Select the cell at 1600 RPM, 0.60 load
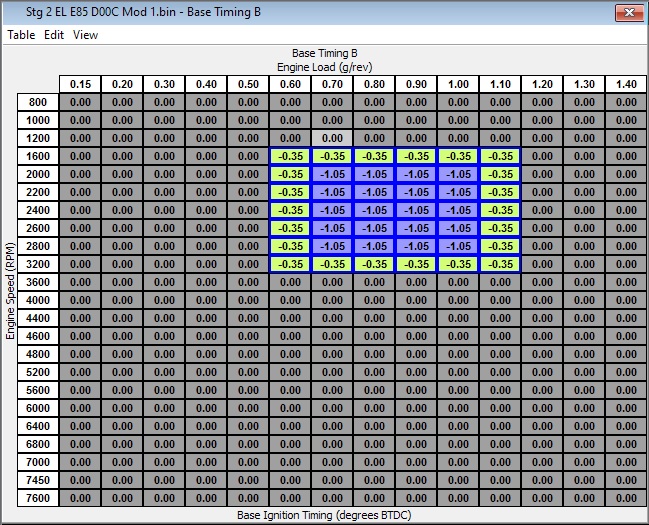This screenshot has height=525, width=649. click(290, 156)
